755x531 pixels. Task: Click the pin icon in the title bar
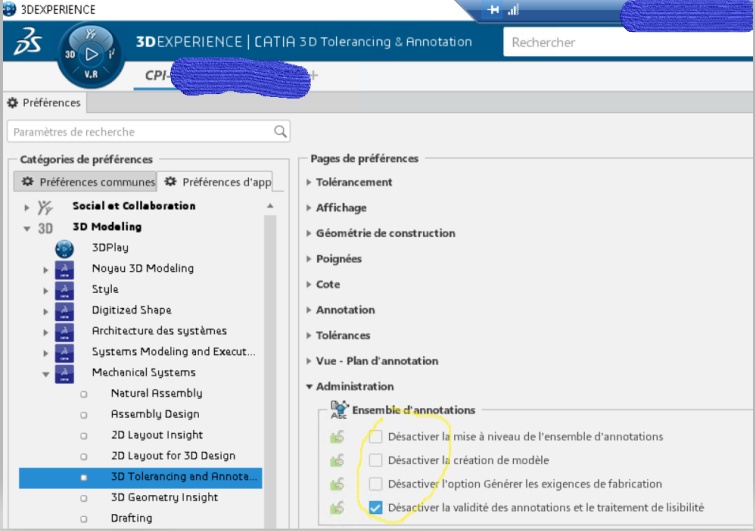493,10
